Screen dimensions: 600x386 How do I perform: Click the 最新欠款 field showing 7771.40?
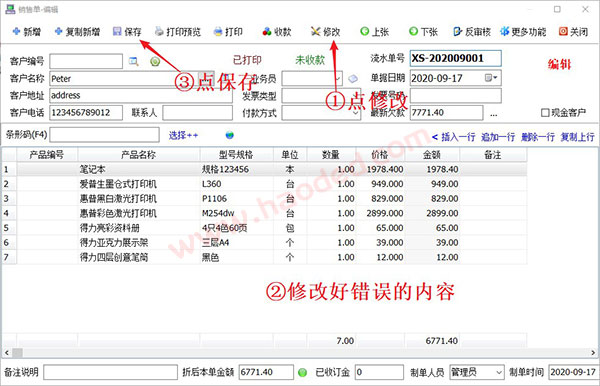446,112
